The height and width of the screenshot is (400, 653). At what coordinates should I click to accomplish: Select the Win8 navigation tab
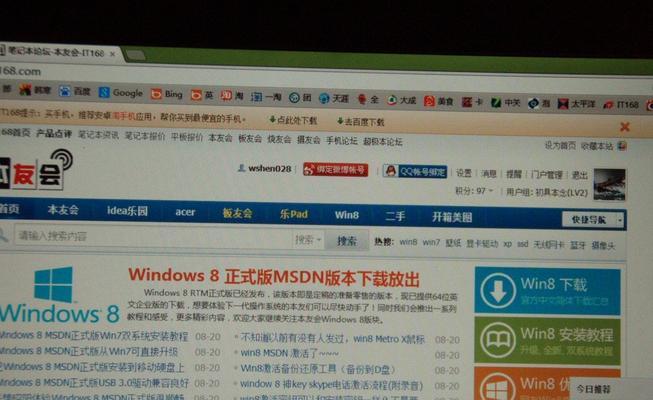pyautogui.click(x=347, y=215)
